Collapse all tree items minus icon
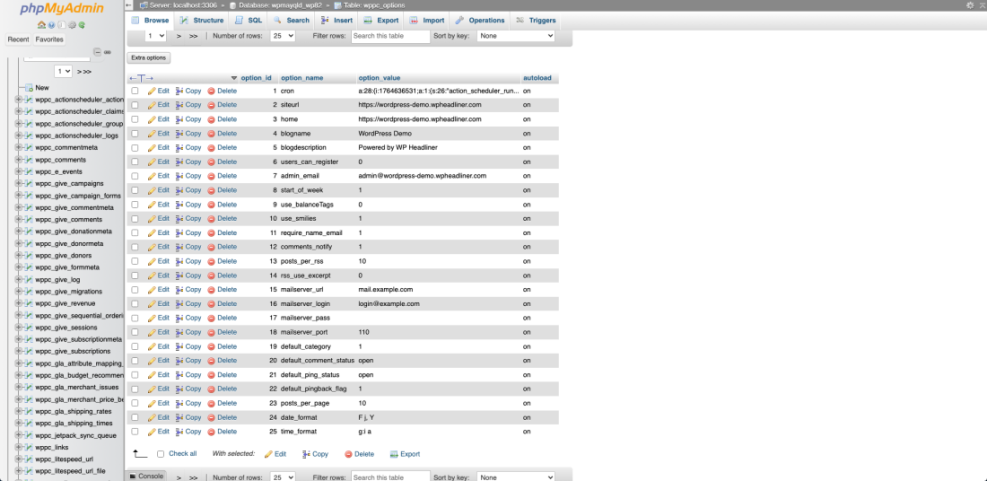 (98, 52)
